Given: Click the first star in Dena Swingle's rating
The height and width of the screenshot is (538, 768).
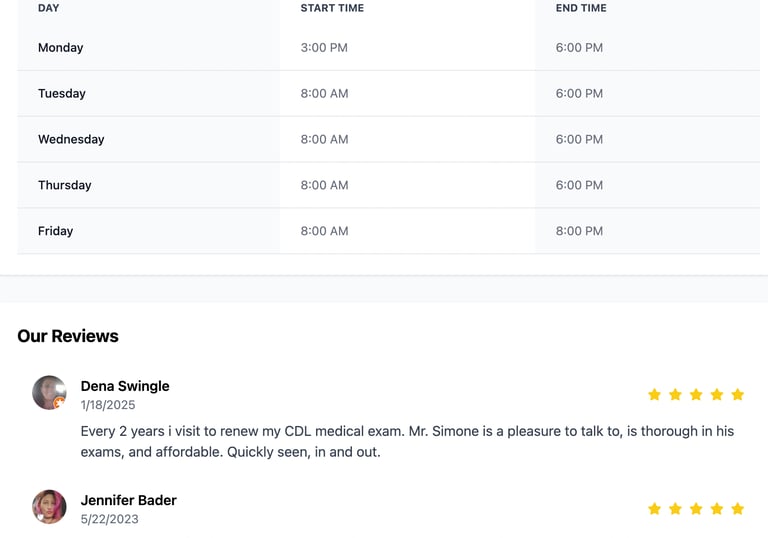Looking at the screenshot, I should tap(654, 395).
